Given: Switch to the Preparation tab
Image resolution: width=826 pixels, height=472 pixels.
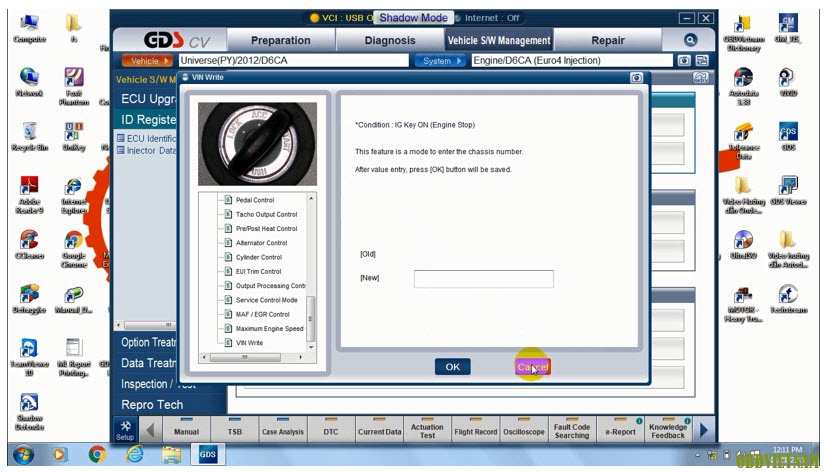Looking at the screenshot, I should coord(280,40).
